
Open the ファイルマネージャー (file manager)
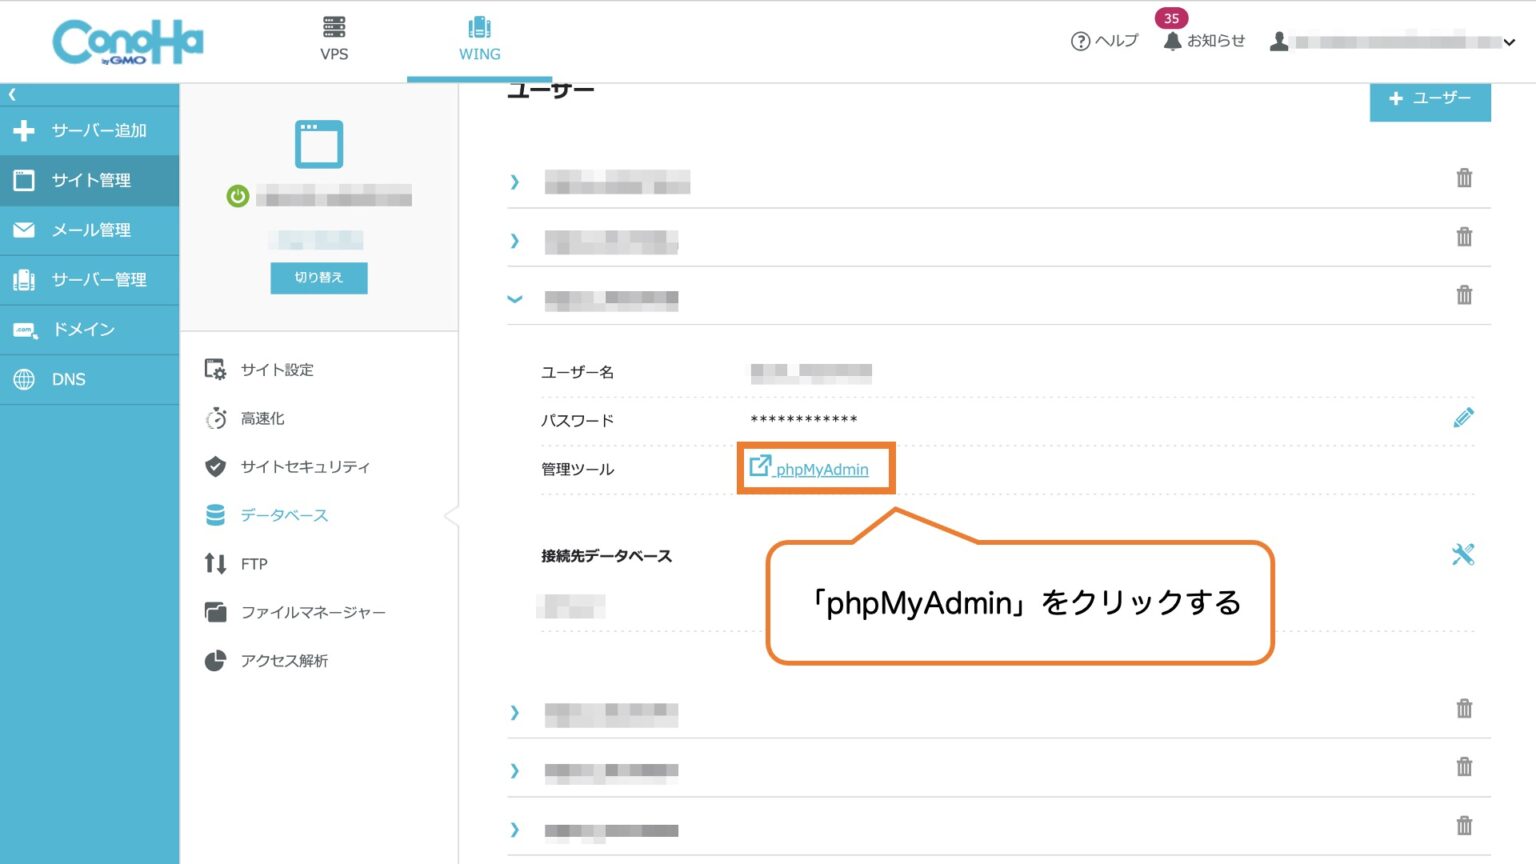click(311, 612)
